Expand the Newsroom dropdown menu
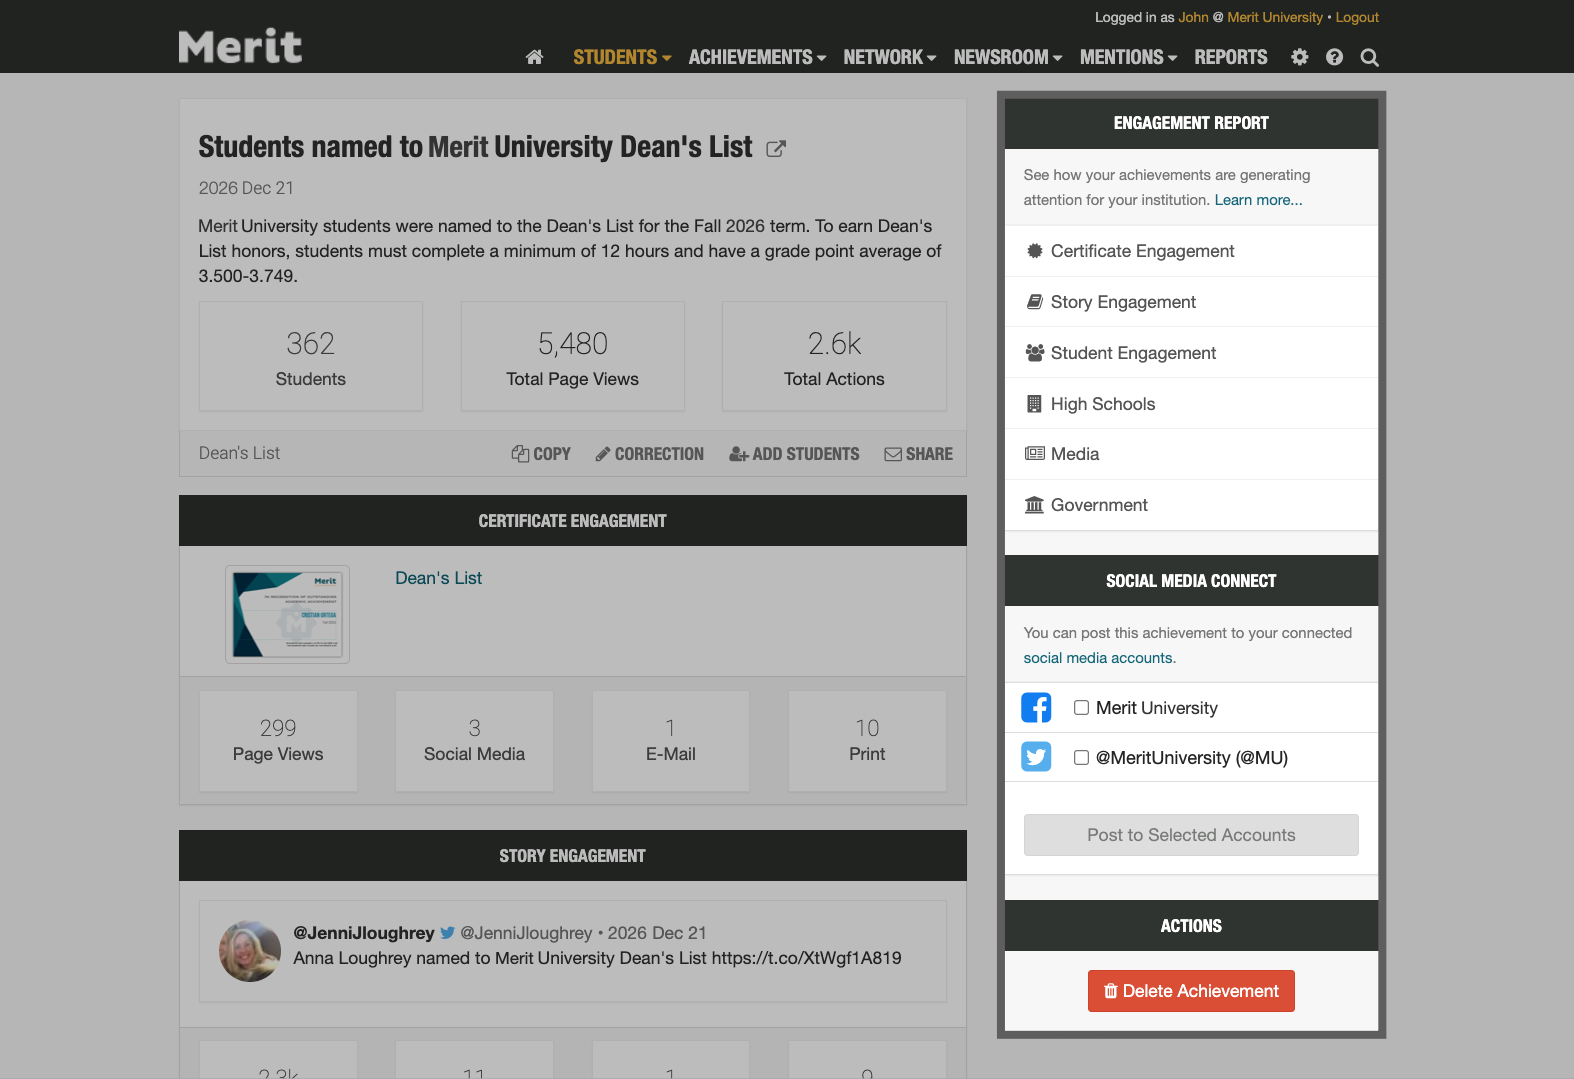The height and width of the screenshot is (1079, 1574). pos(1008,57)
